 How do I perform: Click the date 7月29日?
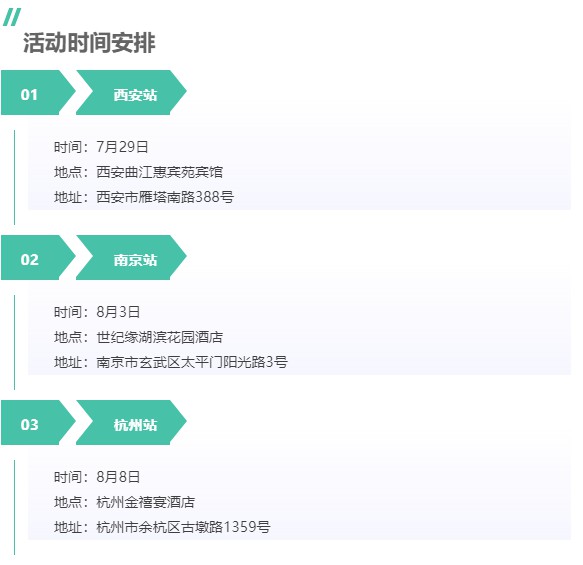[x=122, y=147]
